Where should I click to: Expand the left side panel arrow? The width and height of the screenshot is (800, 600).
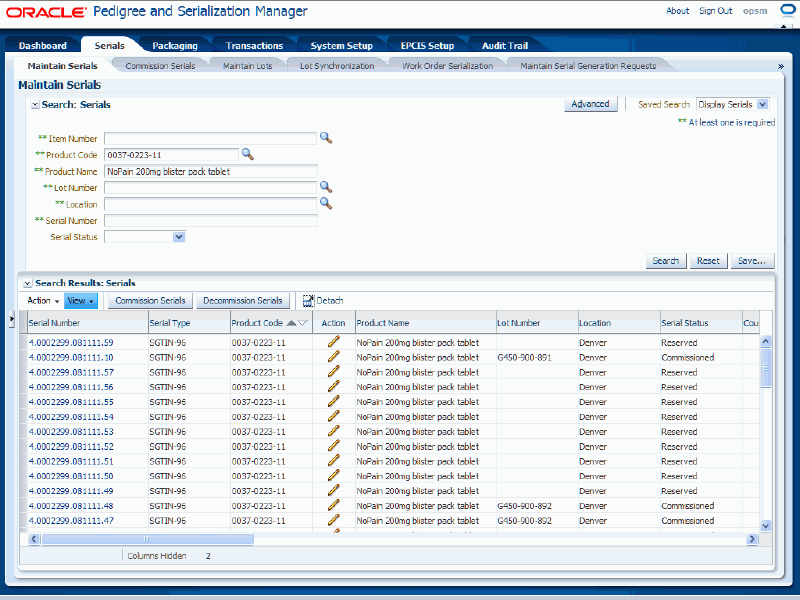[12, 319]
